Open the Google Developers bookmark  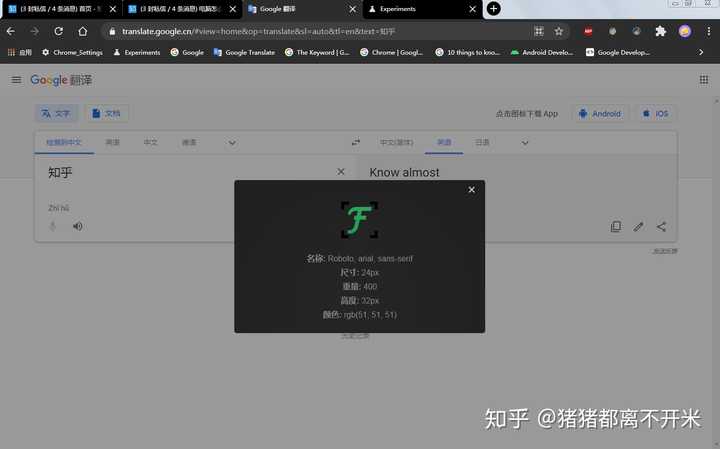coord(618,52)
